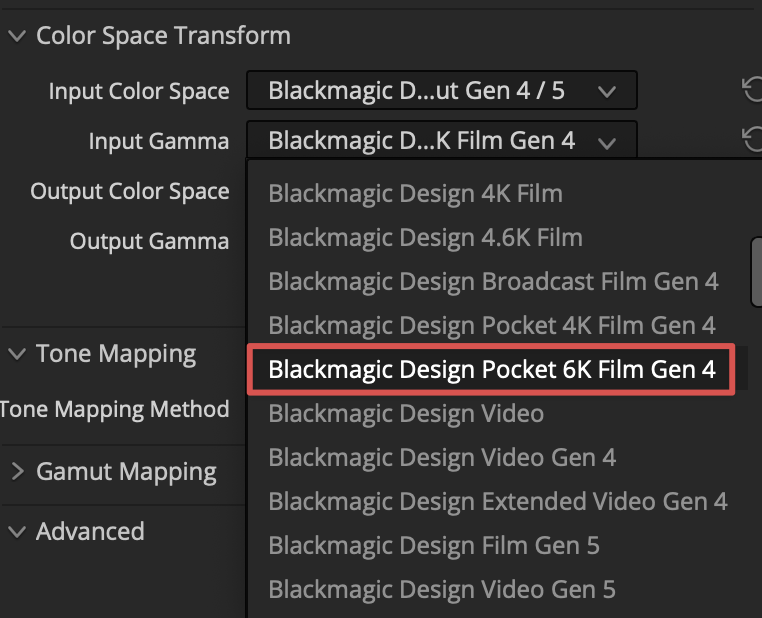
Task: Select Blackmagic Design Film Gen 5
Action: (x=433, y=546)
